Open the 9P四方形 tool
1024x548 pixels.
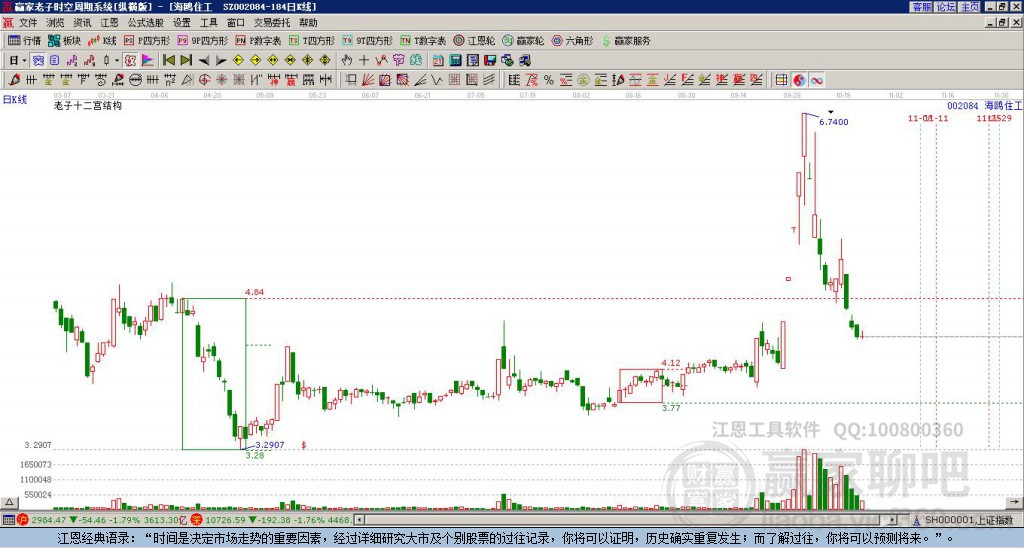coord(203,40)
